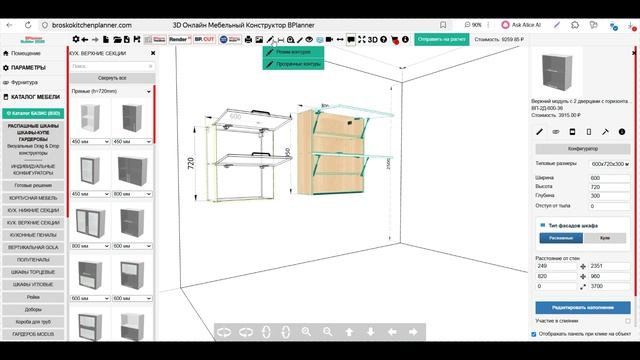Image resolution: width=640 pixels, height=360 pixels.
Task: Create a new project with the file icon
Action: pyautogui.click(x=106, y=40)
